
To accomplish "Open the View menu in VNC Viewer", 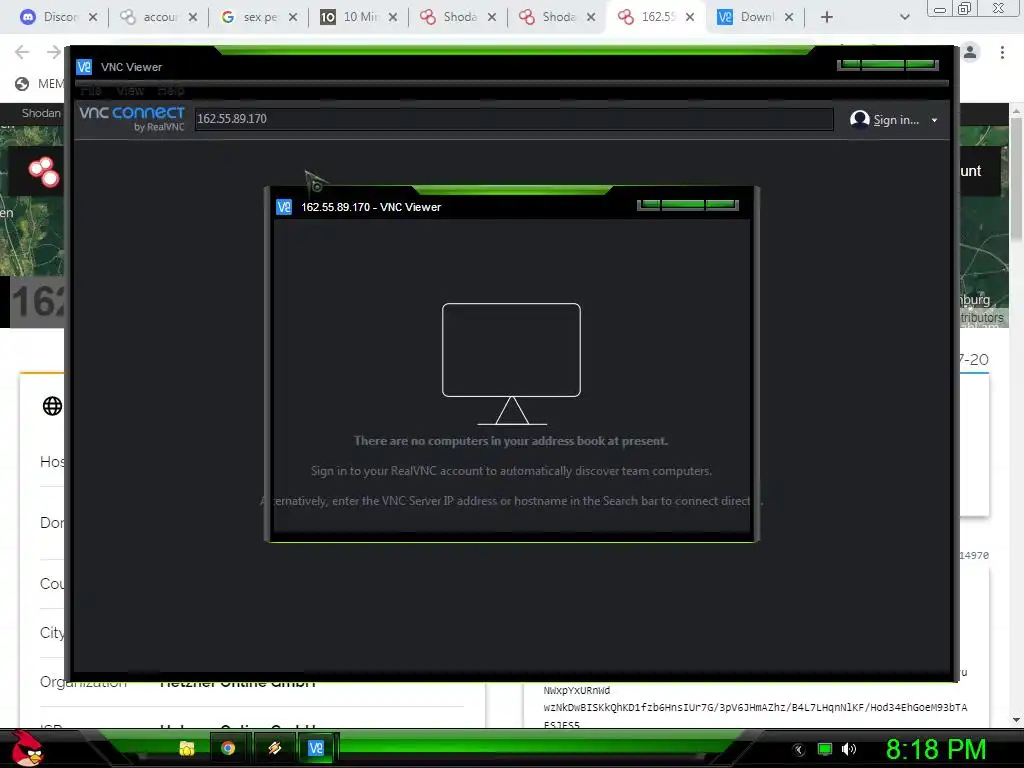I will click(x=130, y=90).
